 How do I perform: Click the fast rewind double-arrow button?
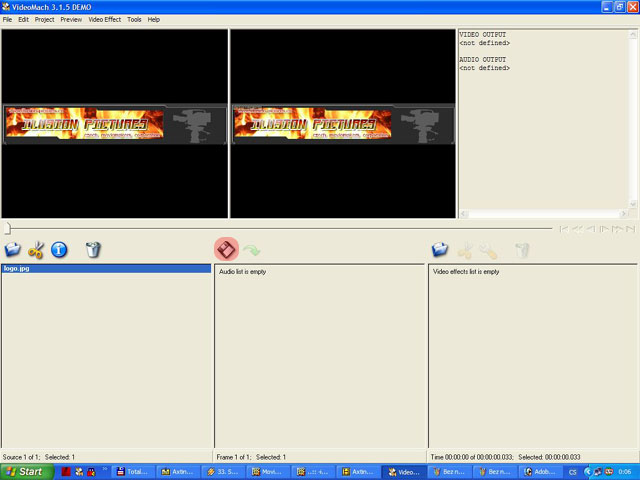(x=577, y=229)
